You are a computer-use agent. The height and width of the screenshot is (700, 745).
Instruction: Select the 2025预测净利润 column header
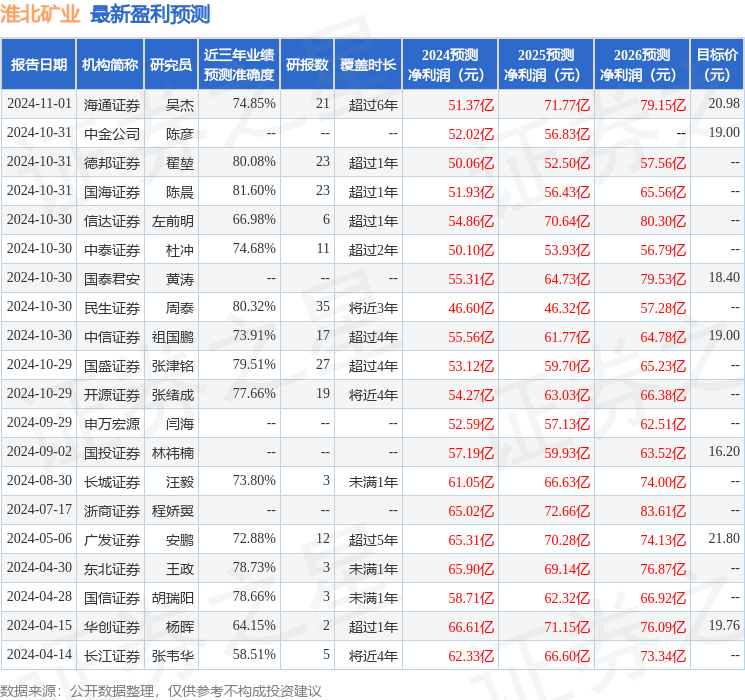(x=545, y=64)
